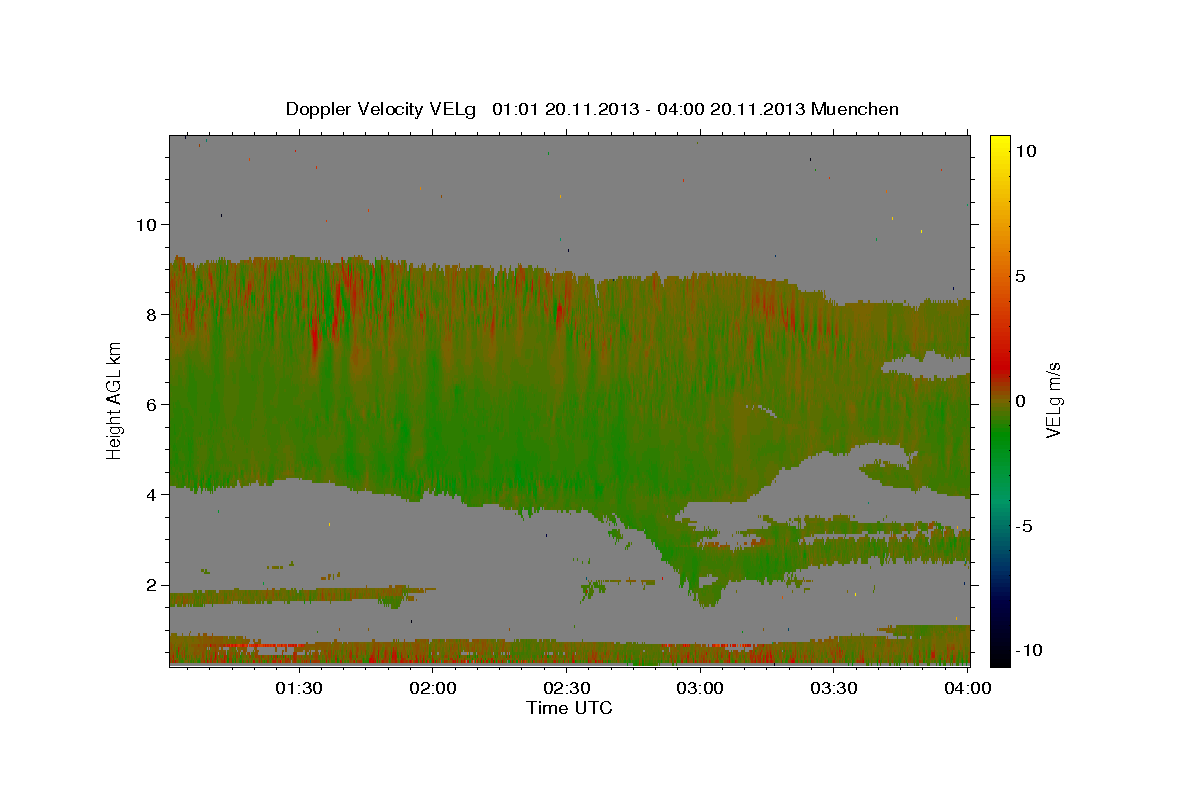Click the plot title "Doppler Velocity VELg"
Viewport: 1200px width, 800px height.
[380, 109]
